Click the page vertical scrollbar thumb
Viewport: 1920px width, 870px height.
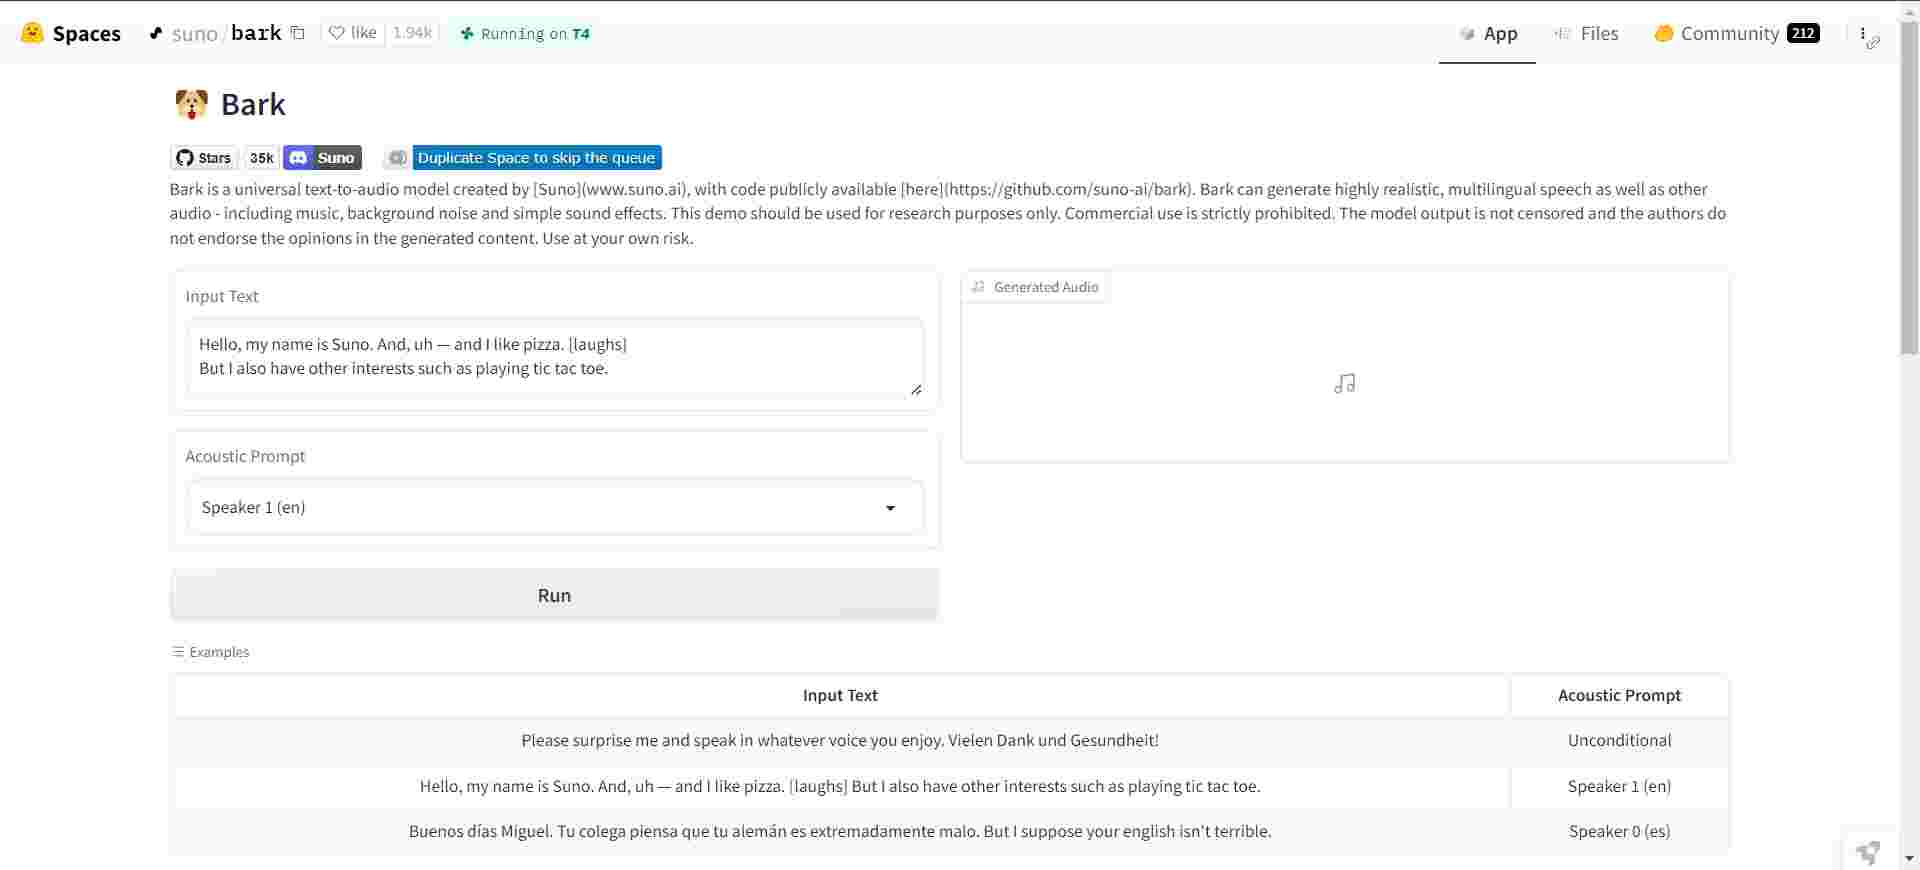(1909, 186)
